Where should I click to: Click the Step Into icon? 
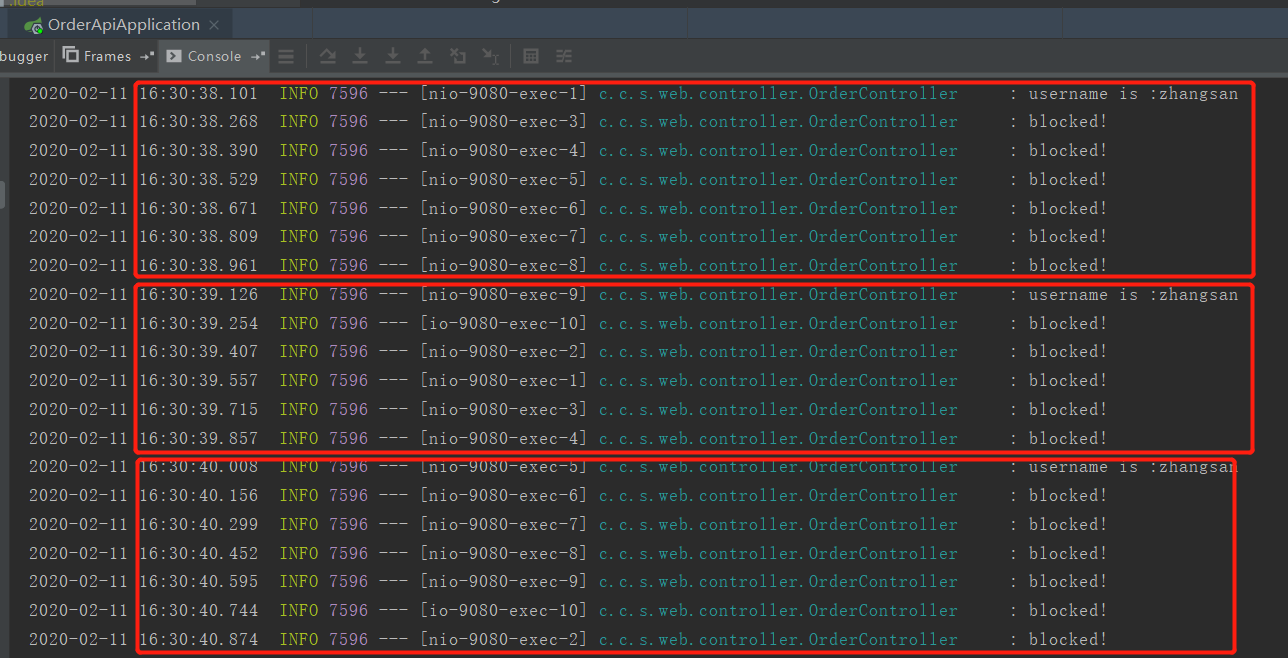click(360, 56)
